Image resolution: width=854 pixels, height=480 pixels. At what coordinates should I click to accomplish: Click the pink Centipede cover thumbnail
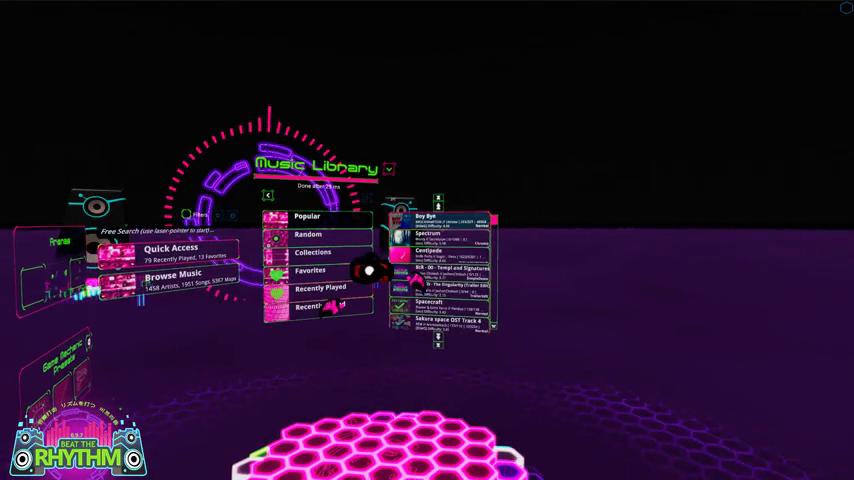[401, 256]
